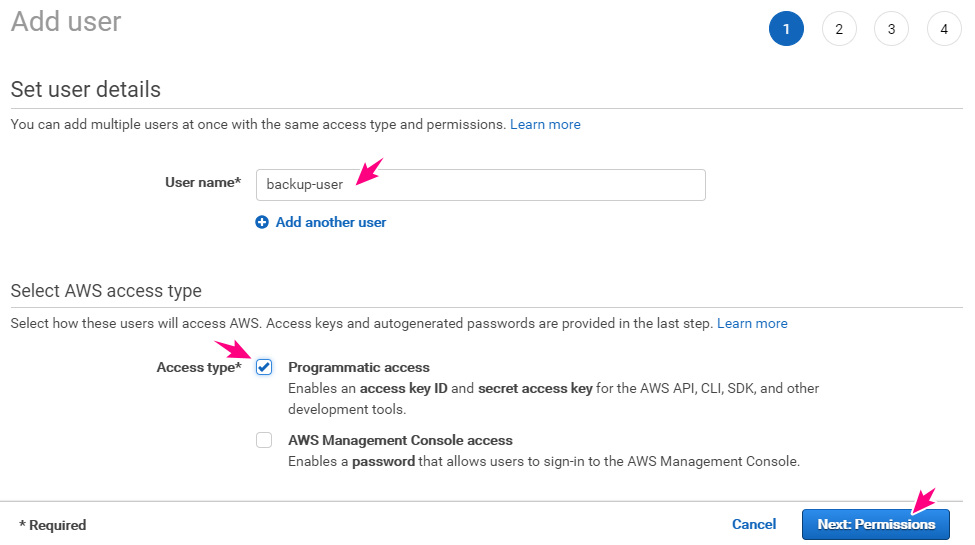This screenshot has height=545, width=975.
Task: Select step 3 circle in wizard
Action: tap(891, 29)
